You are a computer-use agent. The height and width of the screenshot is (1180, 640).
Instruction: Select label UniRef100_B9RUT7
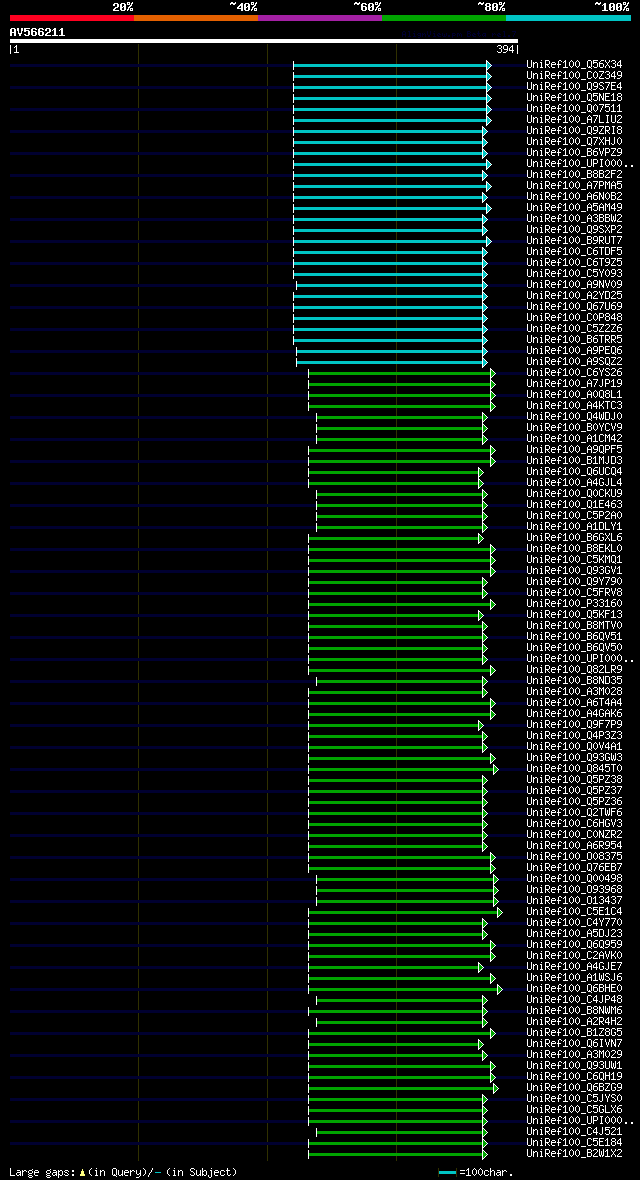tap(574, 241)
